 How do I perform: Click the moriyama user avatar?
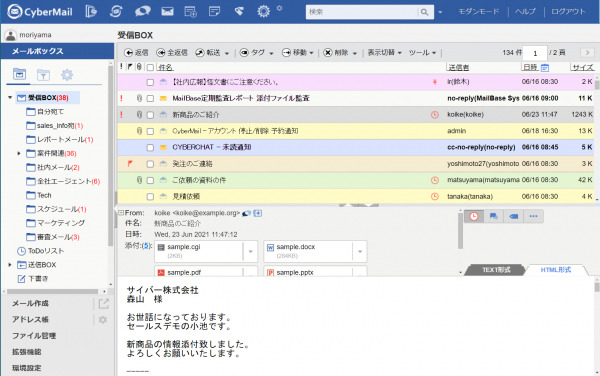(11, 35)
